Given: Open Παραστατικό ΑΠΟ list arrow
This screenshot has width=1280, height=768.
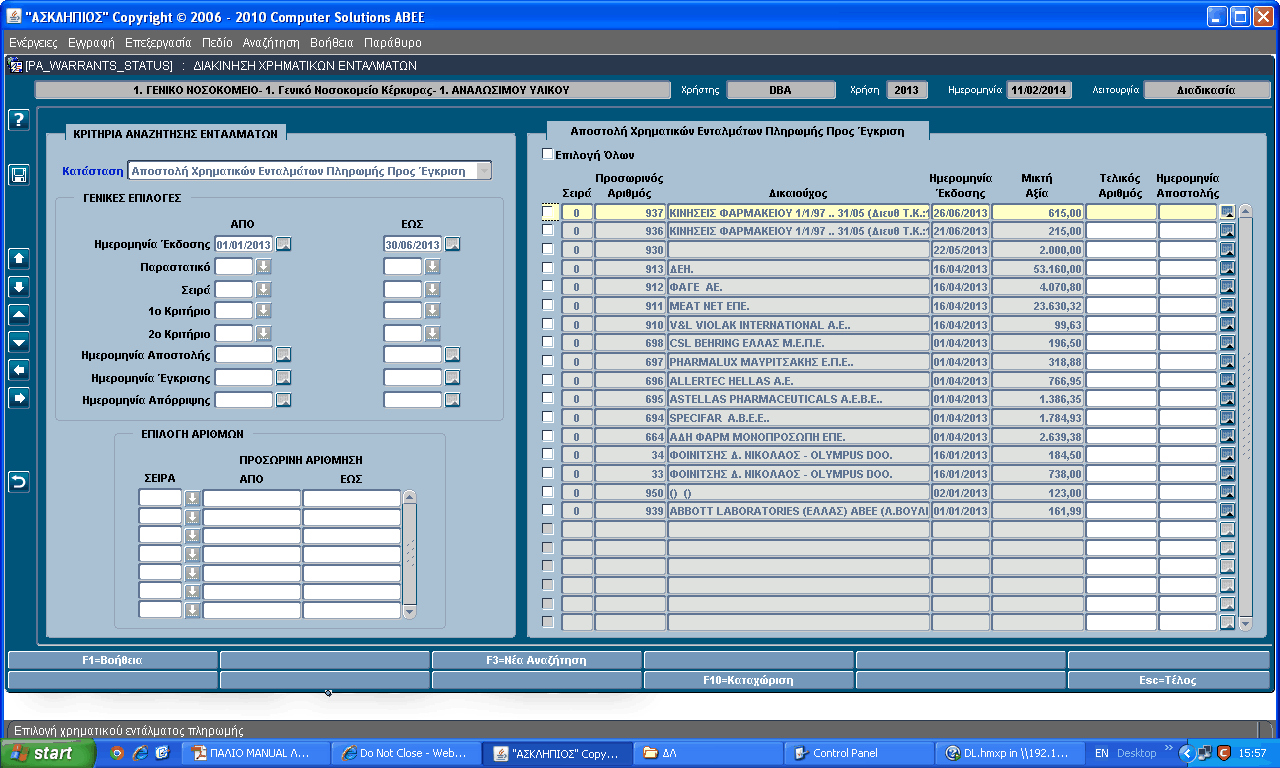Looking at the screenshot, I should click(x=263, y=266).
